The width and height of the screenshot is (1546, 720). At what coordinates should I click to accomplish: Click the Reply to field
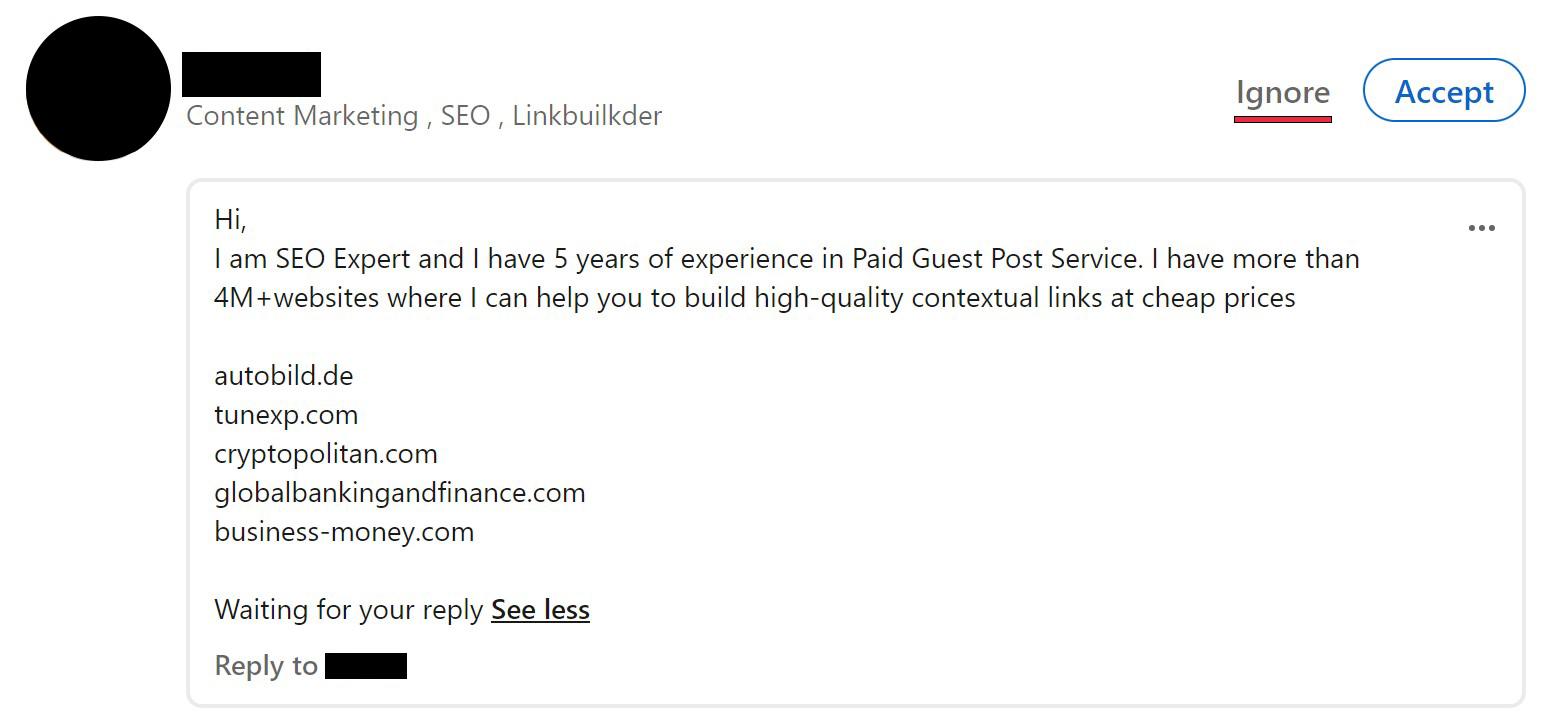[x=311, y=666]
